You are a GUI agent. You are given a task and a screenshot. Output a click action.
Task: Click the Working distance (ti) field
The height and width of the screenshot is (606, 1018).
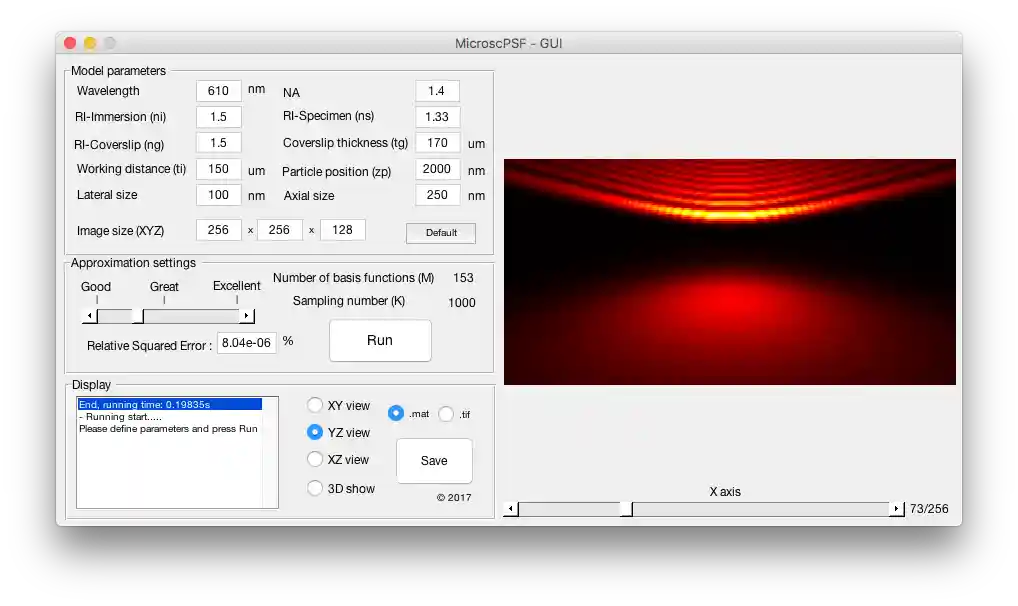click(218, 169)
